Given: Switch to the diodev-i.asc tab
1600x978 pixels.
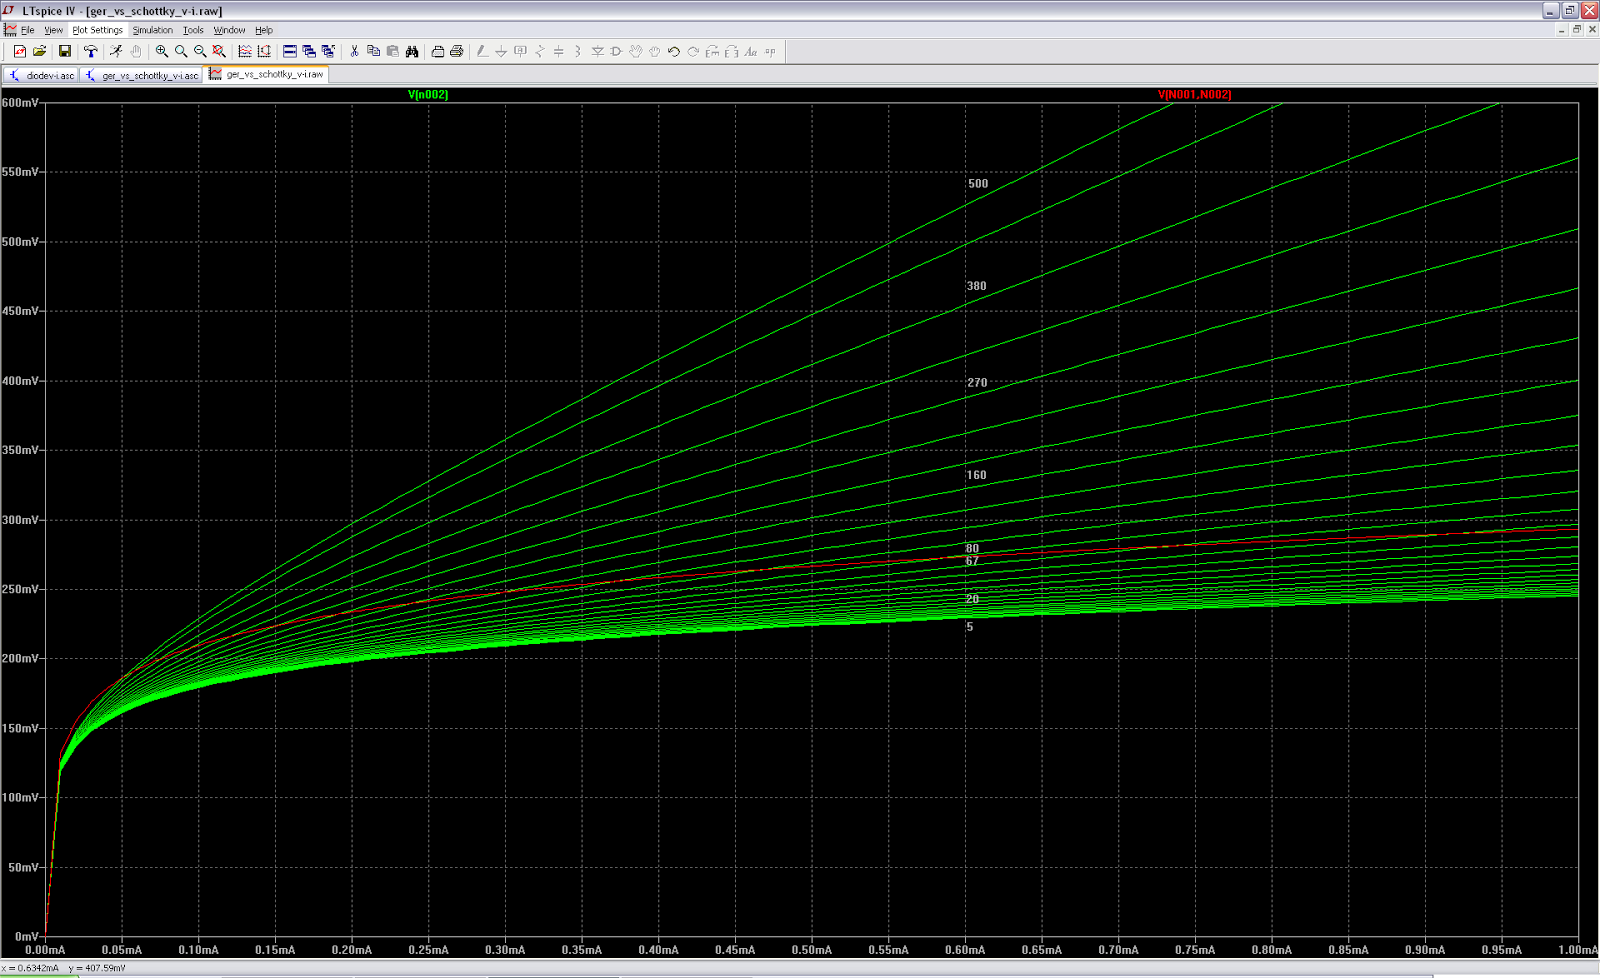Looking at the screenshot, I should point(43,74).
